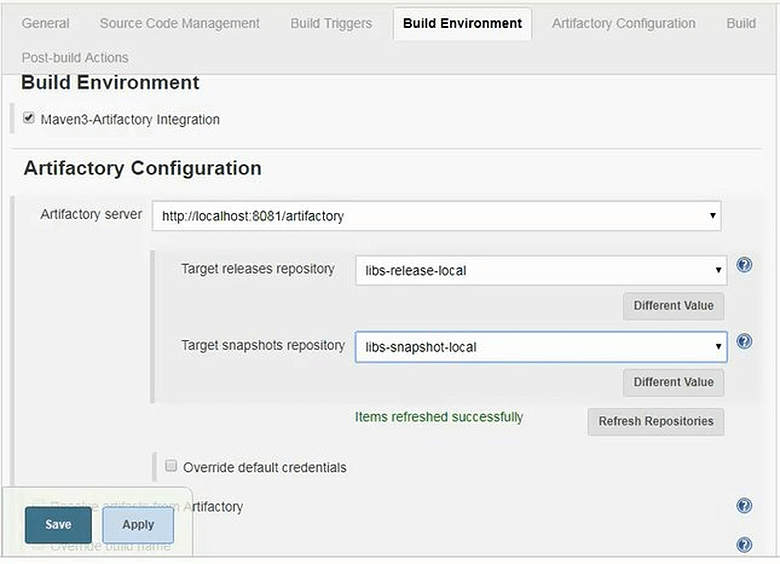Viewport: 780px width, 564px height.
Task: Click the Artifactory server label
Action: (x=91, y=214)
